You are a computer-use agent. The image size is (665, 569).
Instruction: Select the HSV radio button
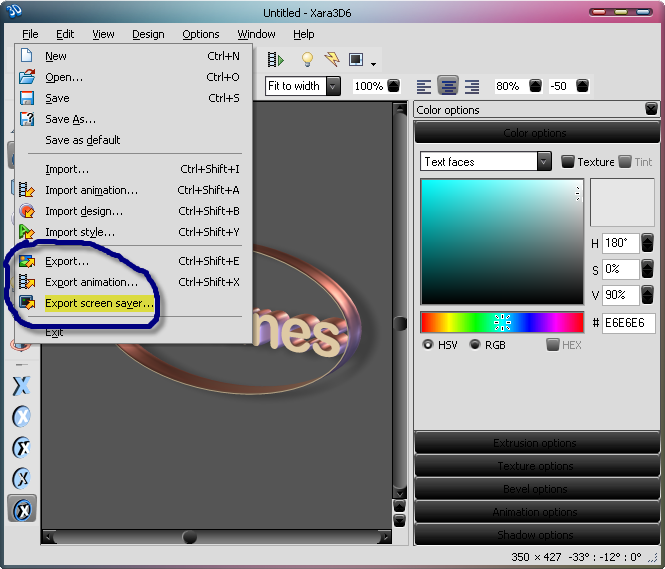click(x=428, y=345)
